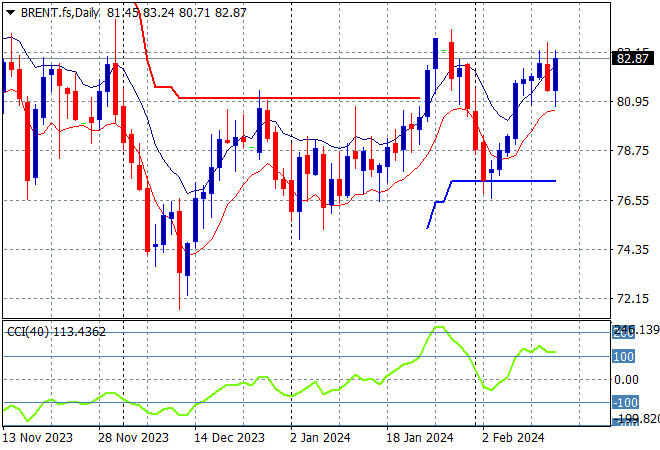Click the CCI(40) 113.4362 indicator label
The height and width of the screenshot is (450, 660).
click(x=56, y=332)
